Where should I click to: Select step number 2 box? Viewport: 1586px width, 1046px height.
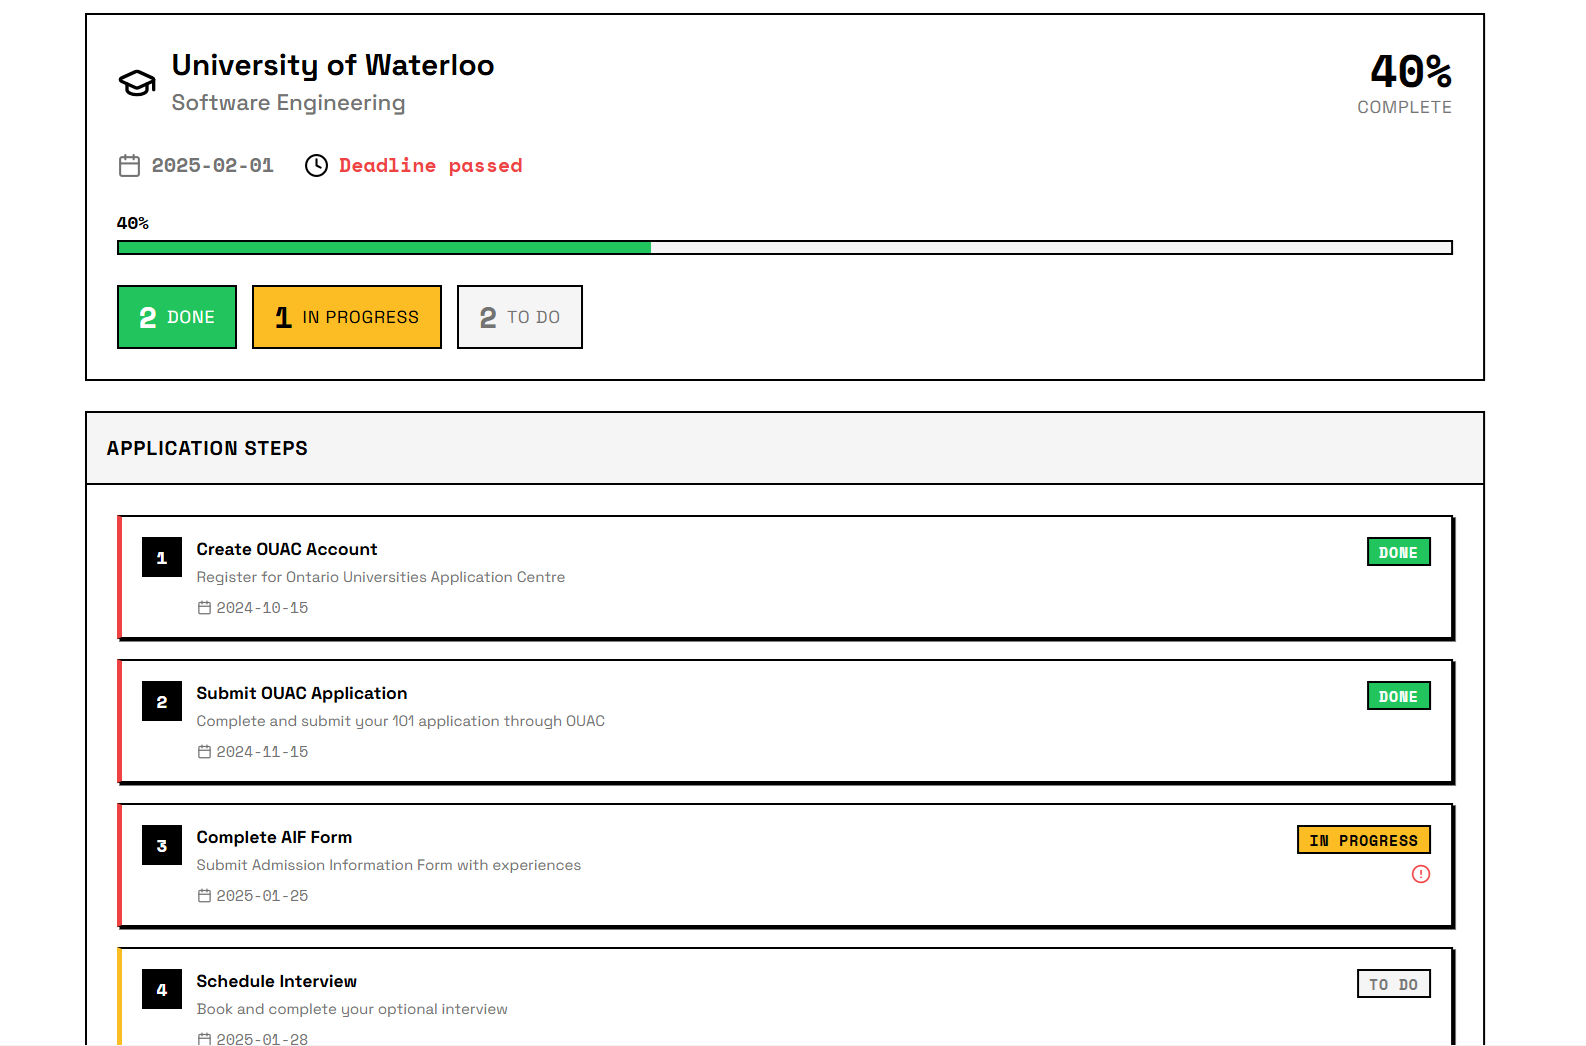tap(162, 702)
